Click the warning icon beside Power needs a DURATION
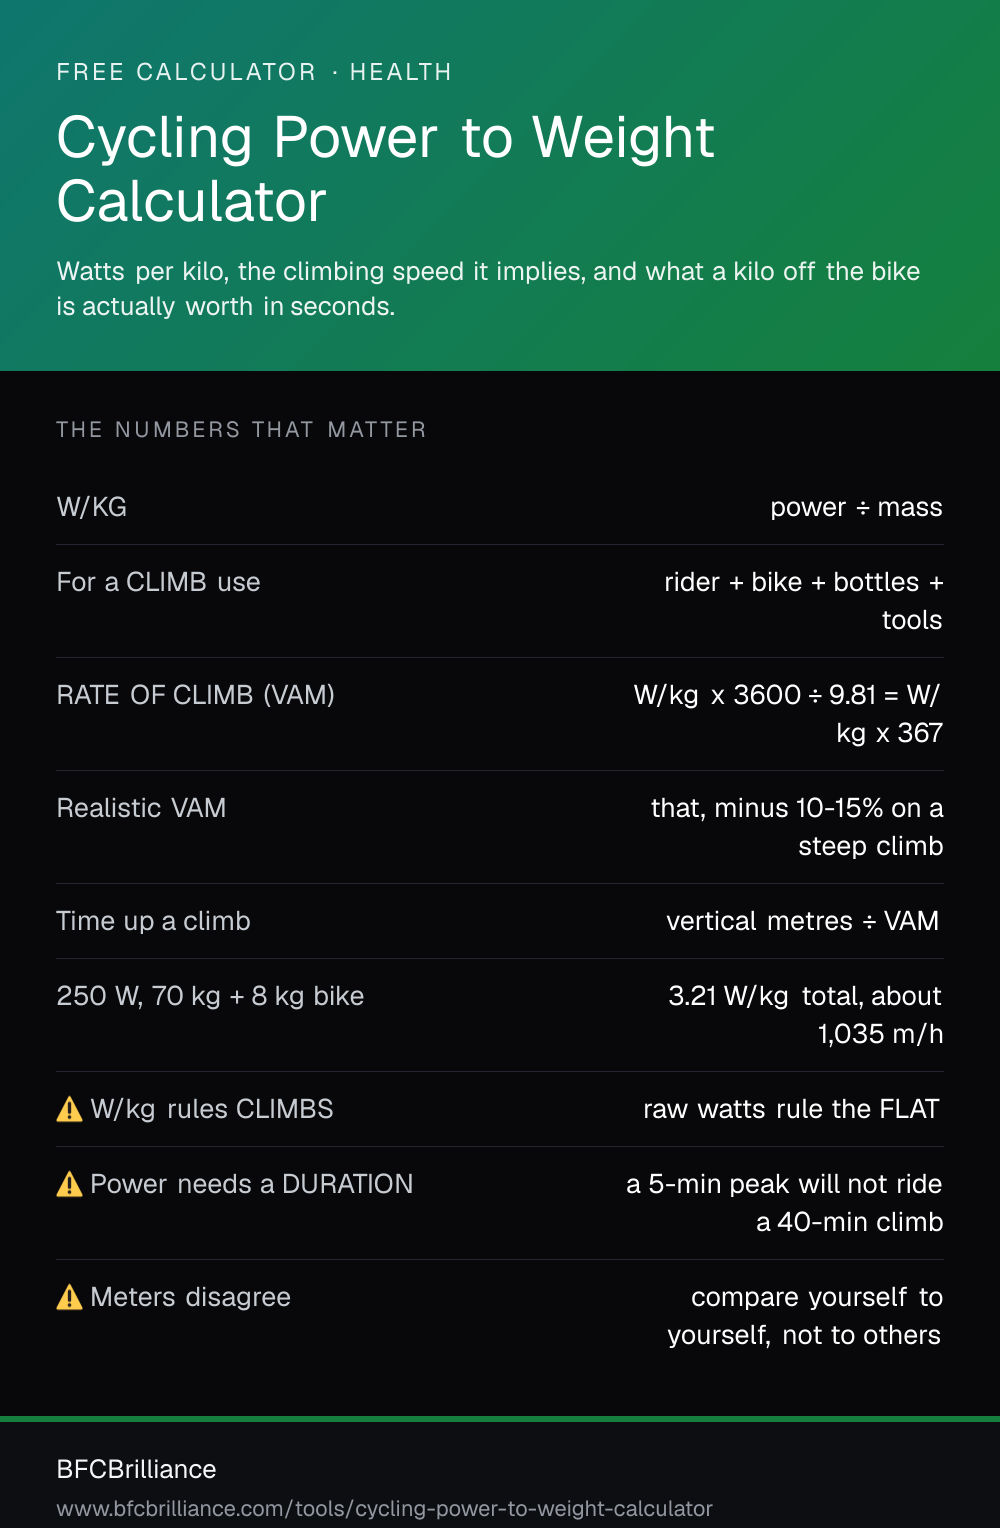The height and width of the screenshot is (1528, 1000). (70, 1184)
